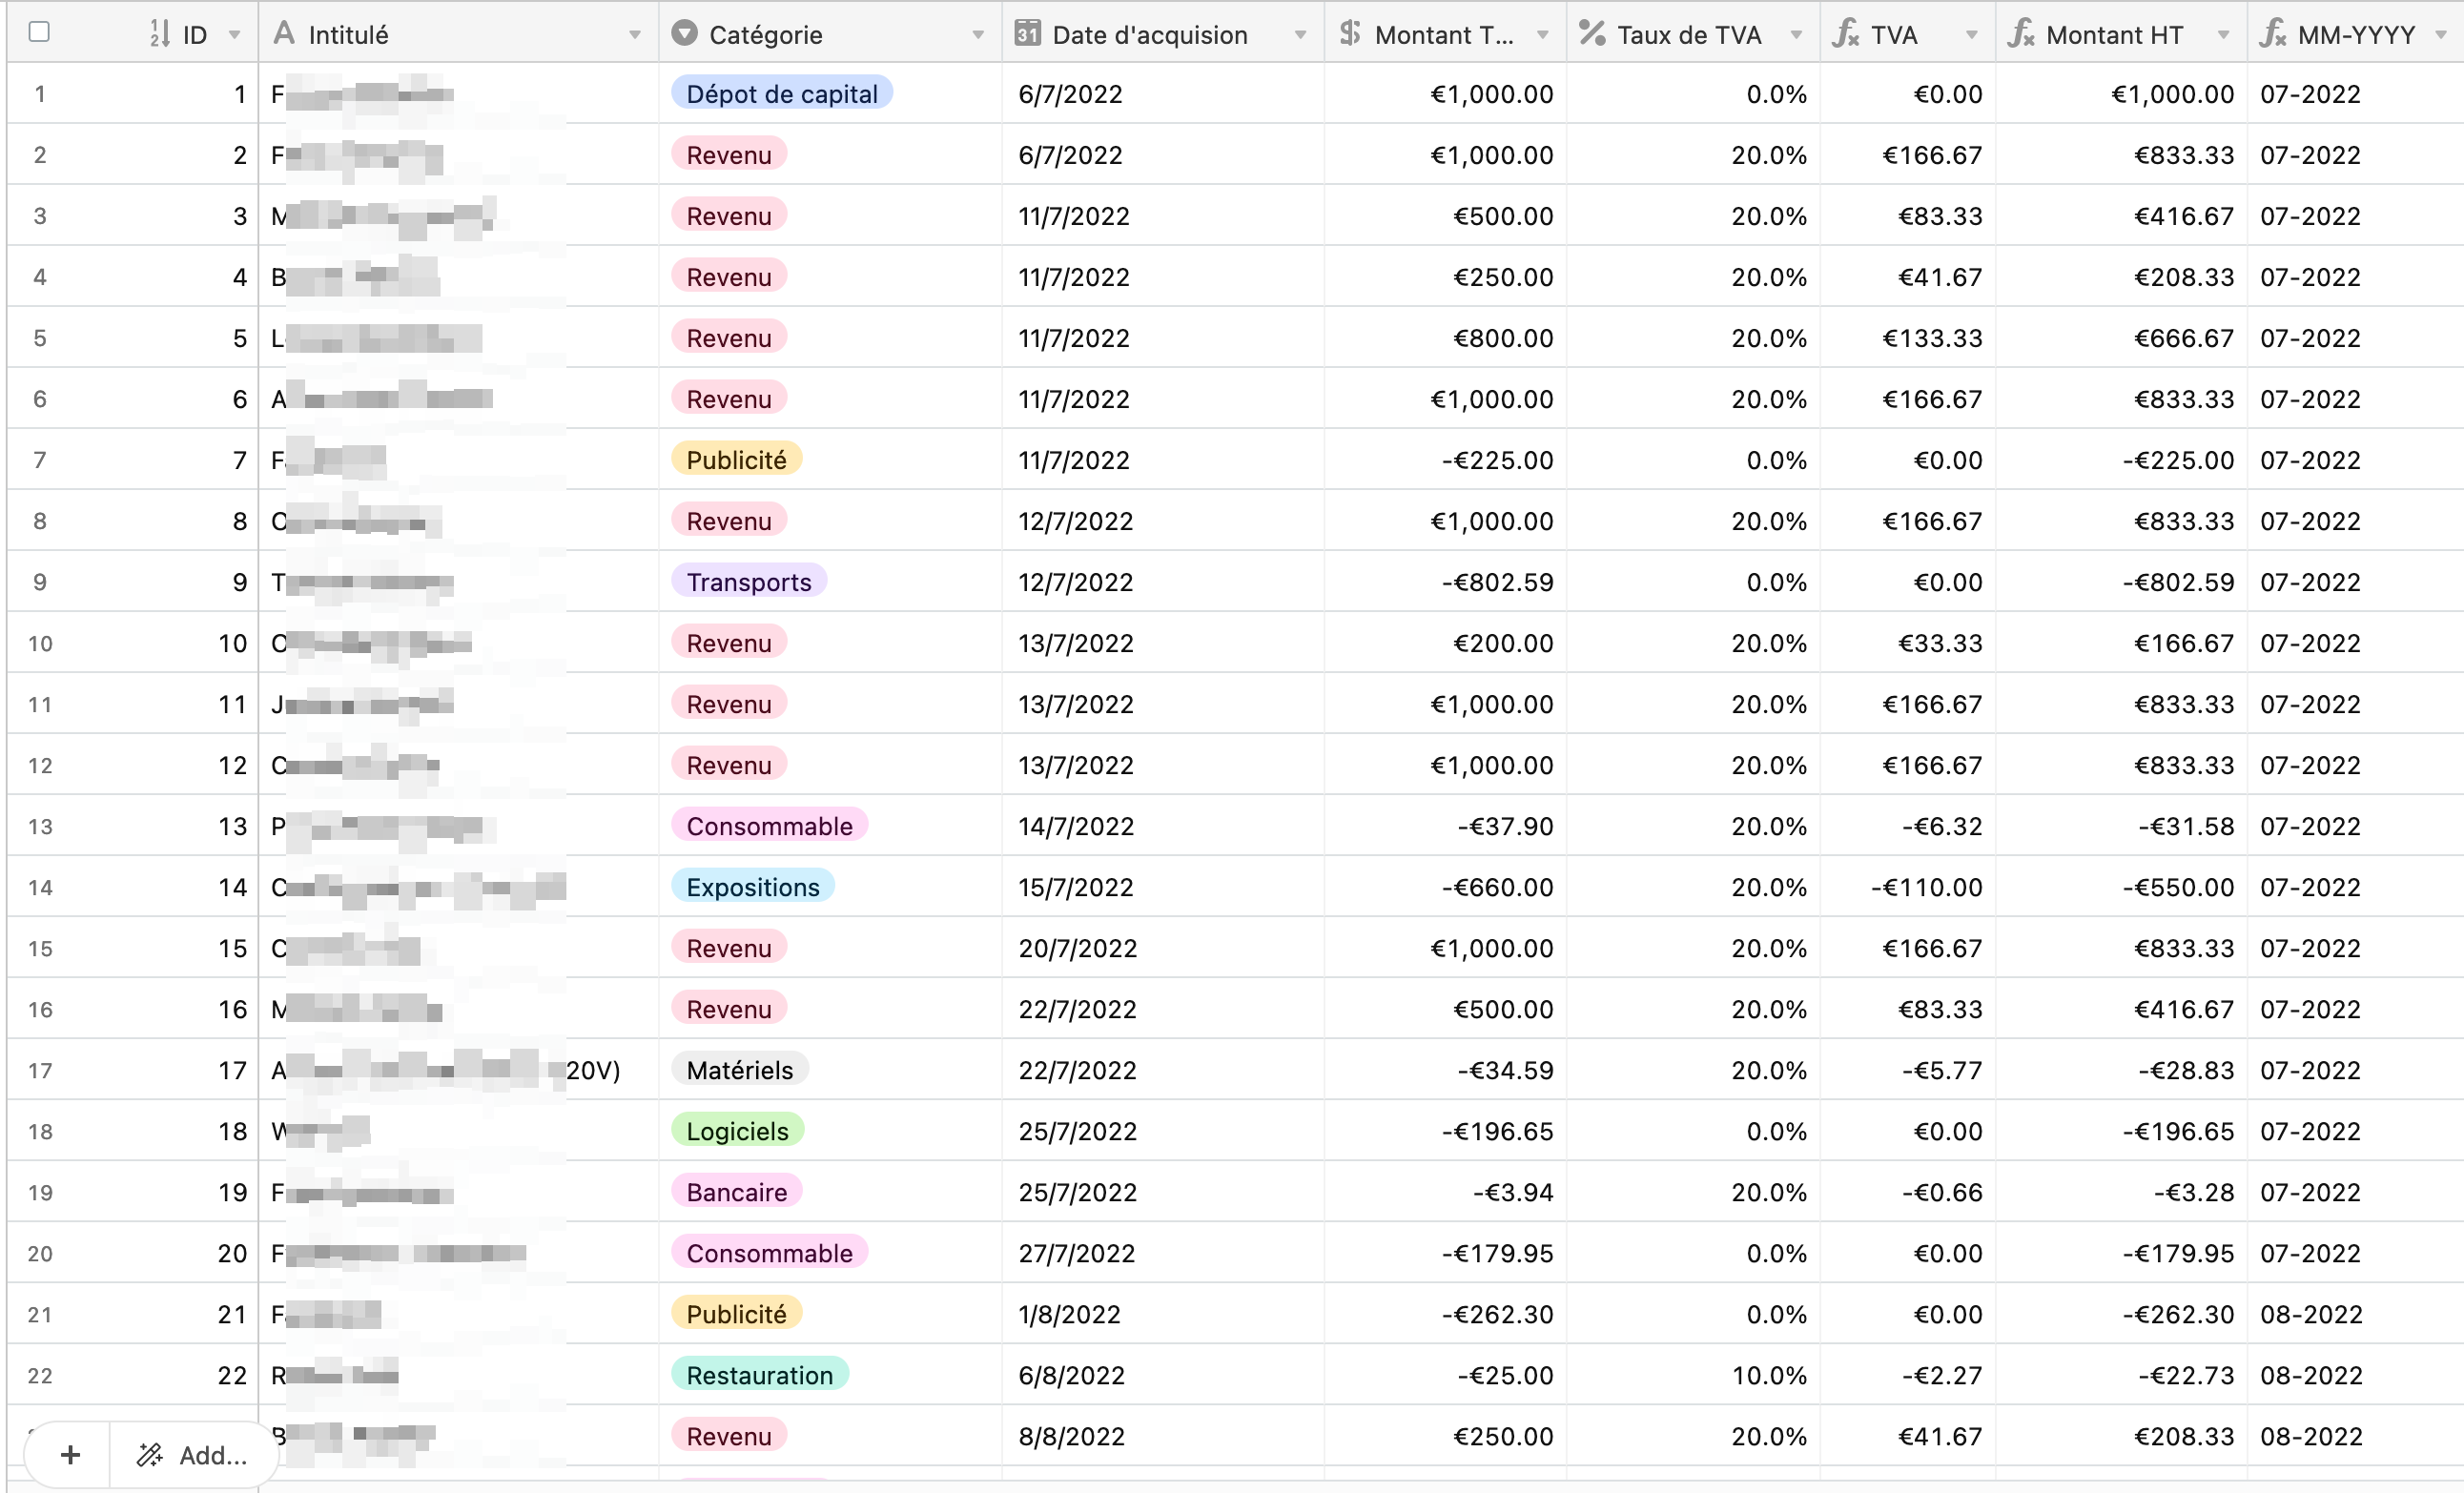Click Montant HT cell -€28.83
Screen dimensions: 2464x1493
2122,1070
